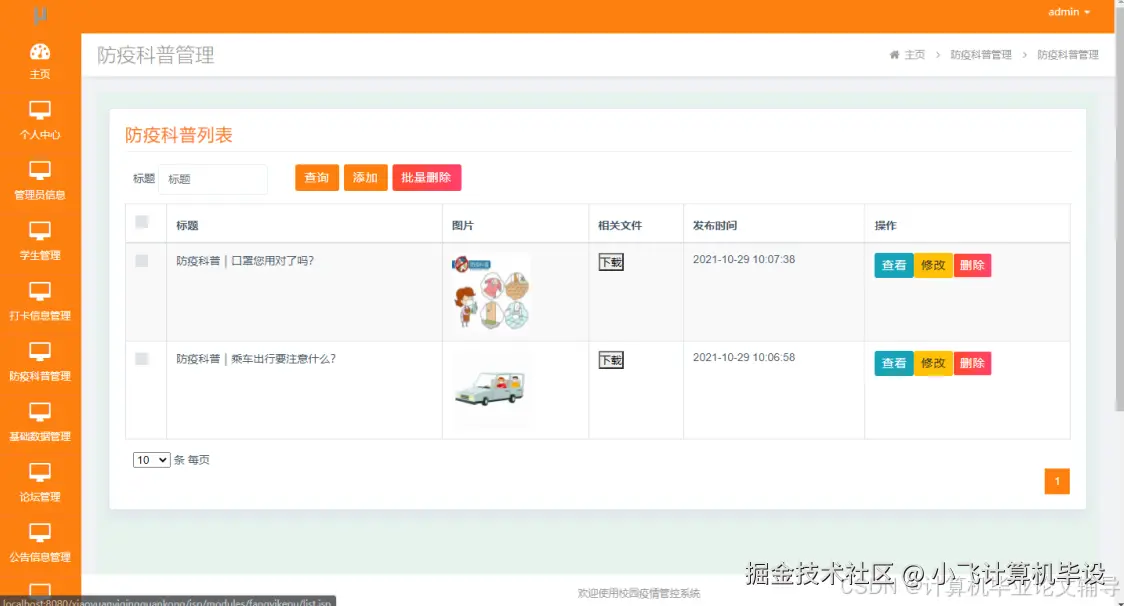The height and width of the screenshot is (606, 1124).
Task: Click 下载 link in the 乘车出行 row
Action: [x=611, y=360]
